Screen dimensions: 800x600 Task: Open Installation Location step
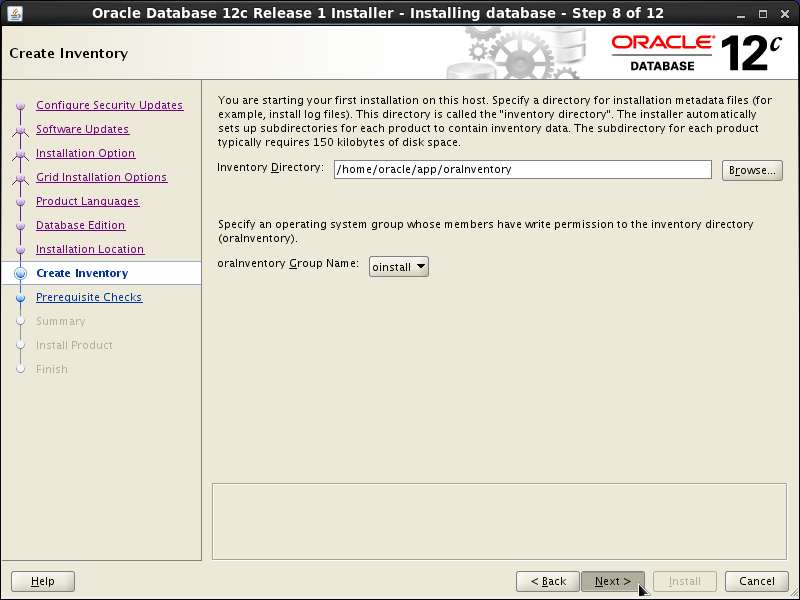click(90, 249)
